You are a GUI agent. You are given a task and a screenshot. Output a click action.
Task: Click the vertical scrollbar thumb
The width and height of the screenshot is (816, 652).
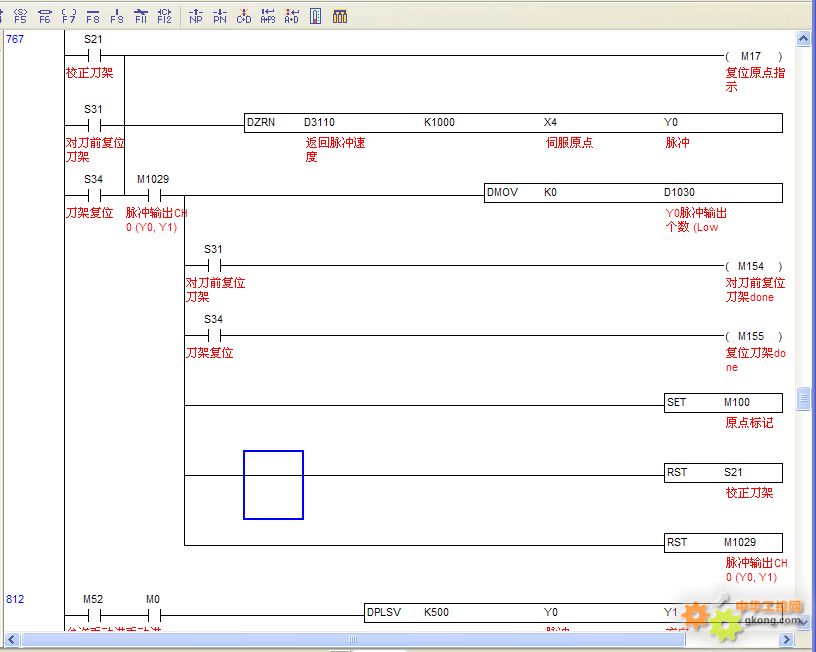pos(803,398)
